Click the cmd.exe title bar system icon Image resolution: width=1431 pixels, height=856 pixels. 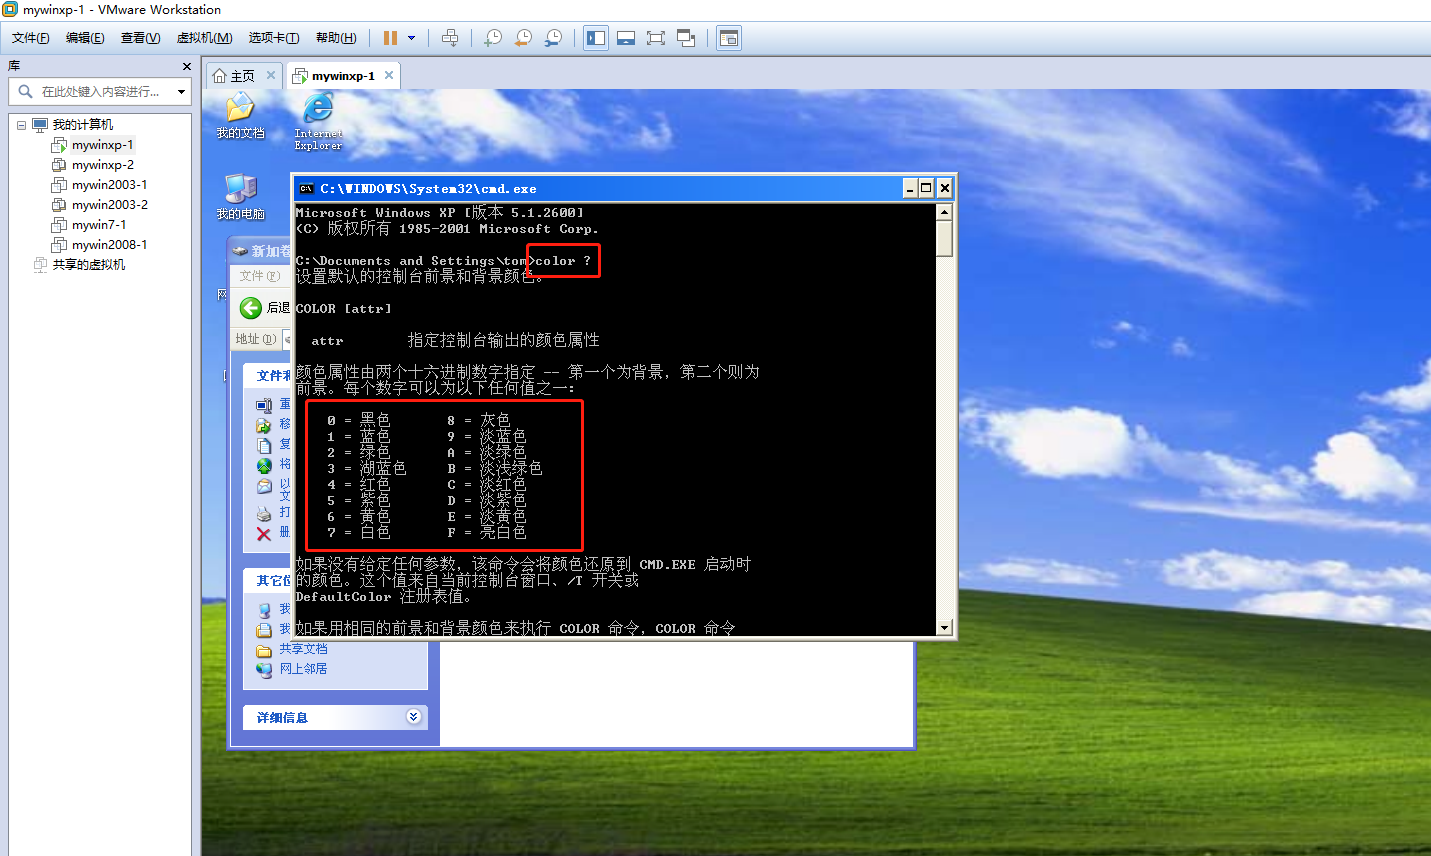(x=306, y=188)
